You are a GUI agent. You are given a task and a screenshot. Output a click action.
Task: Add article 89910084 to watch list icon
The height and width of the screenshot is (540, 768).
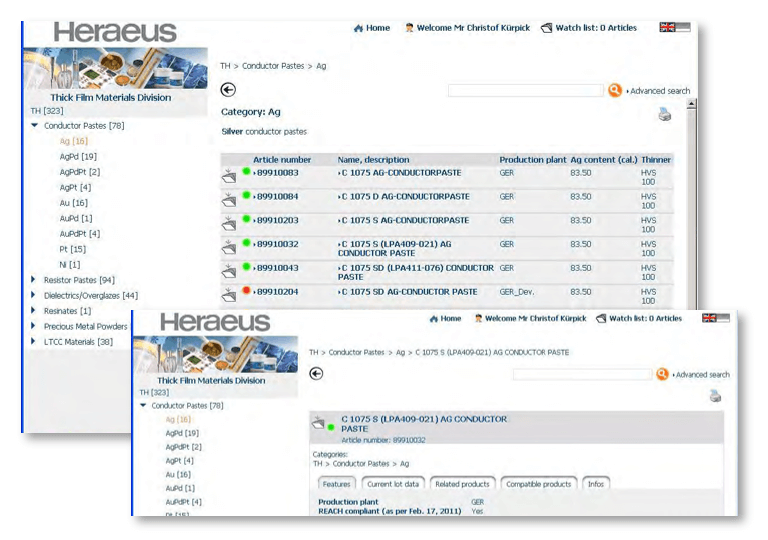(229, 199)
